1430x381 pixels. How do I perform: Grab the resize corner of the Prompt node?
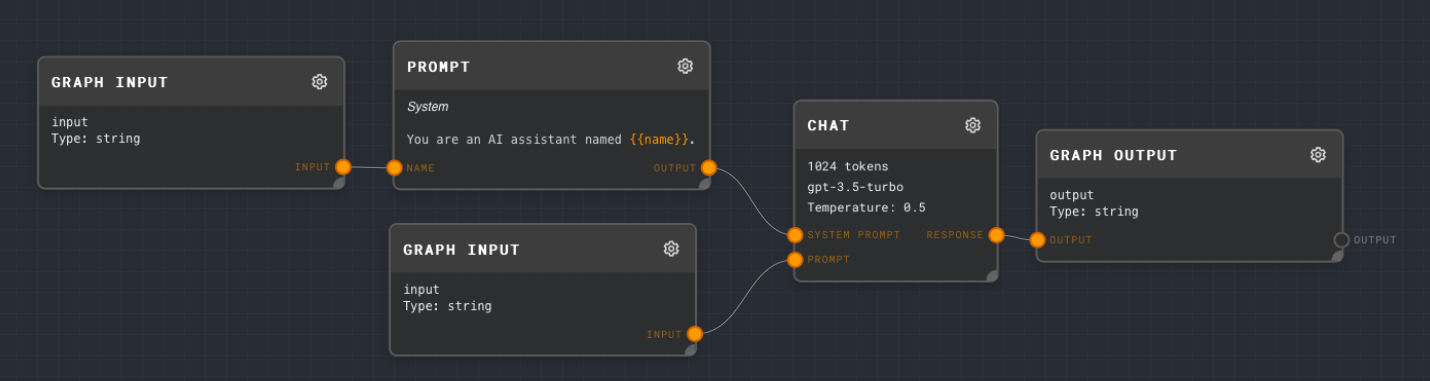click(x=704, y=184)
